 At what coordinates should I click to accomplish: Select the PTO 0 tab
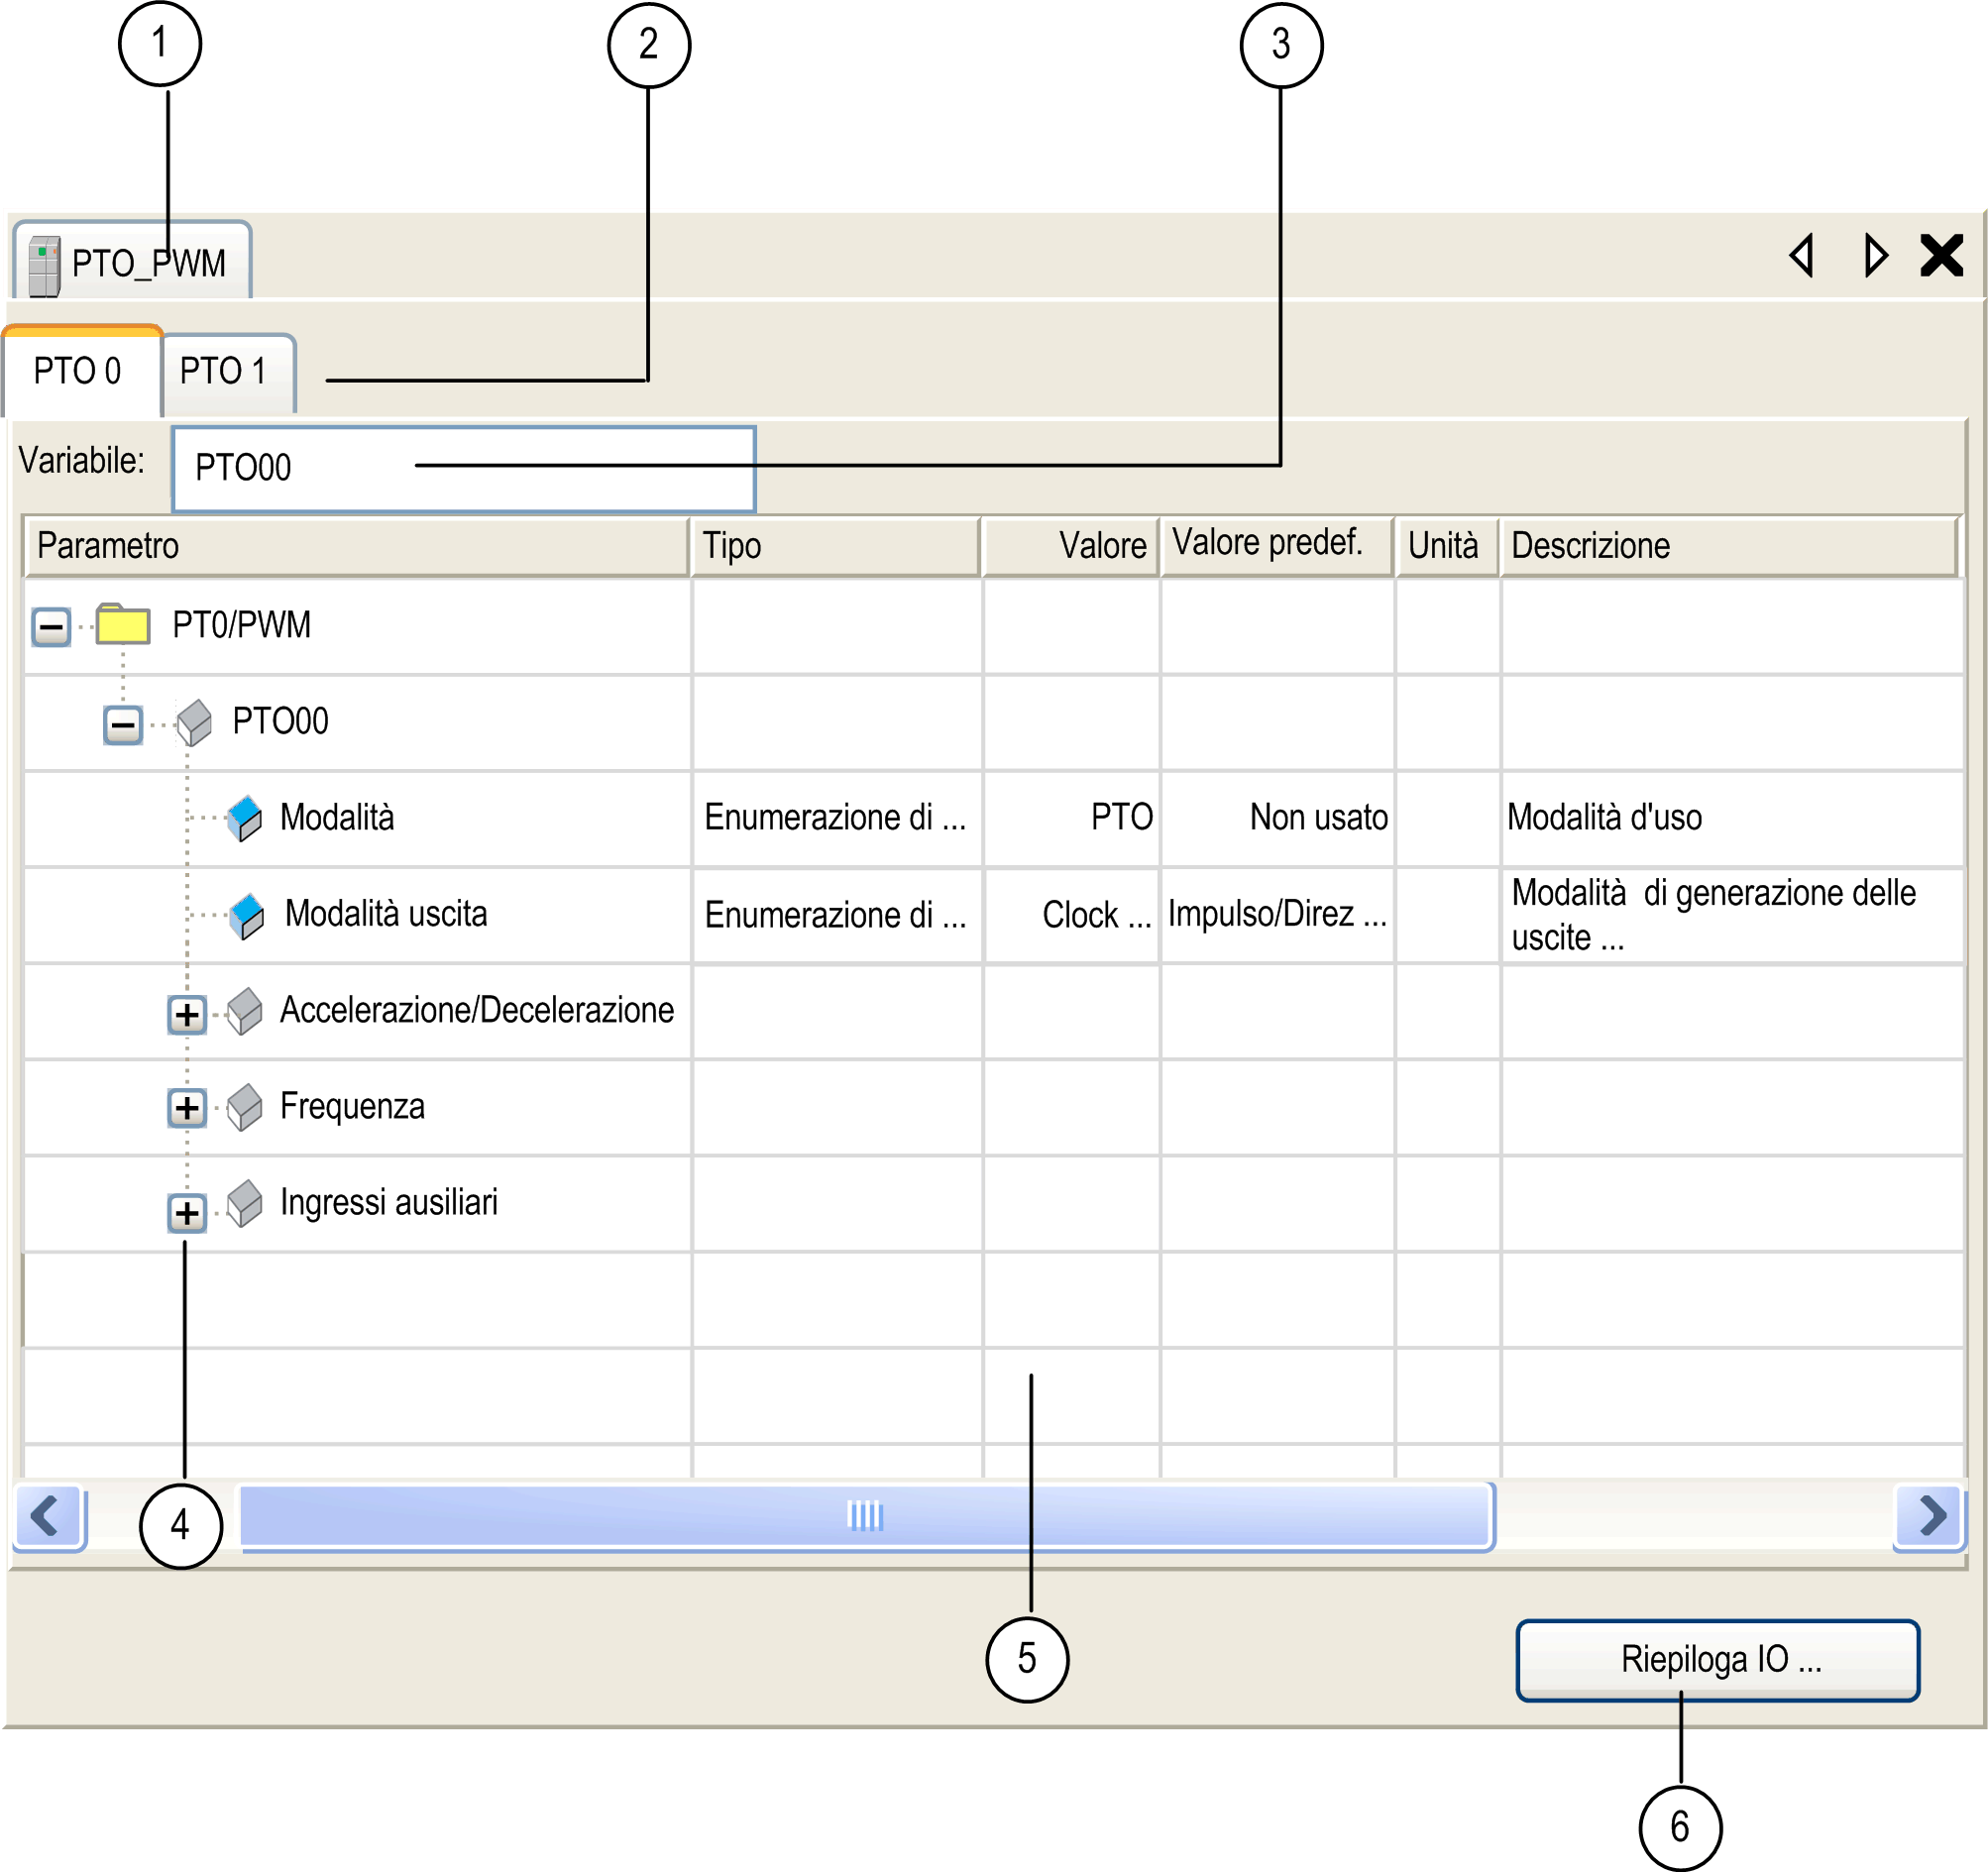(78, 372)
